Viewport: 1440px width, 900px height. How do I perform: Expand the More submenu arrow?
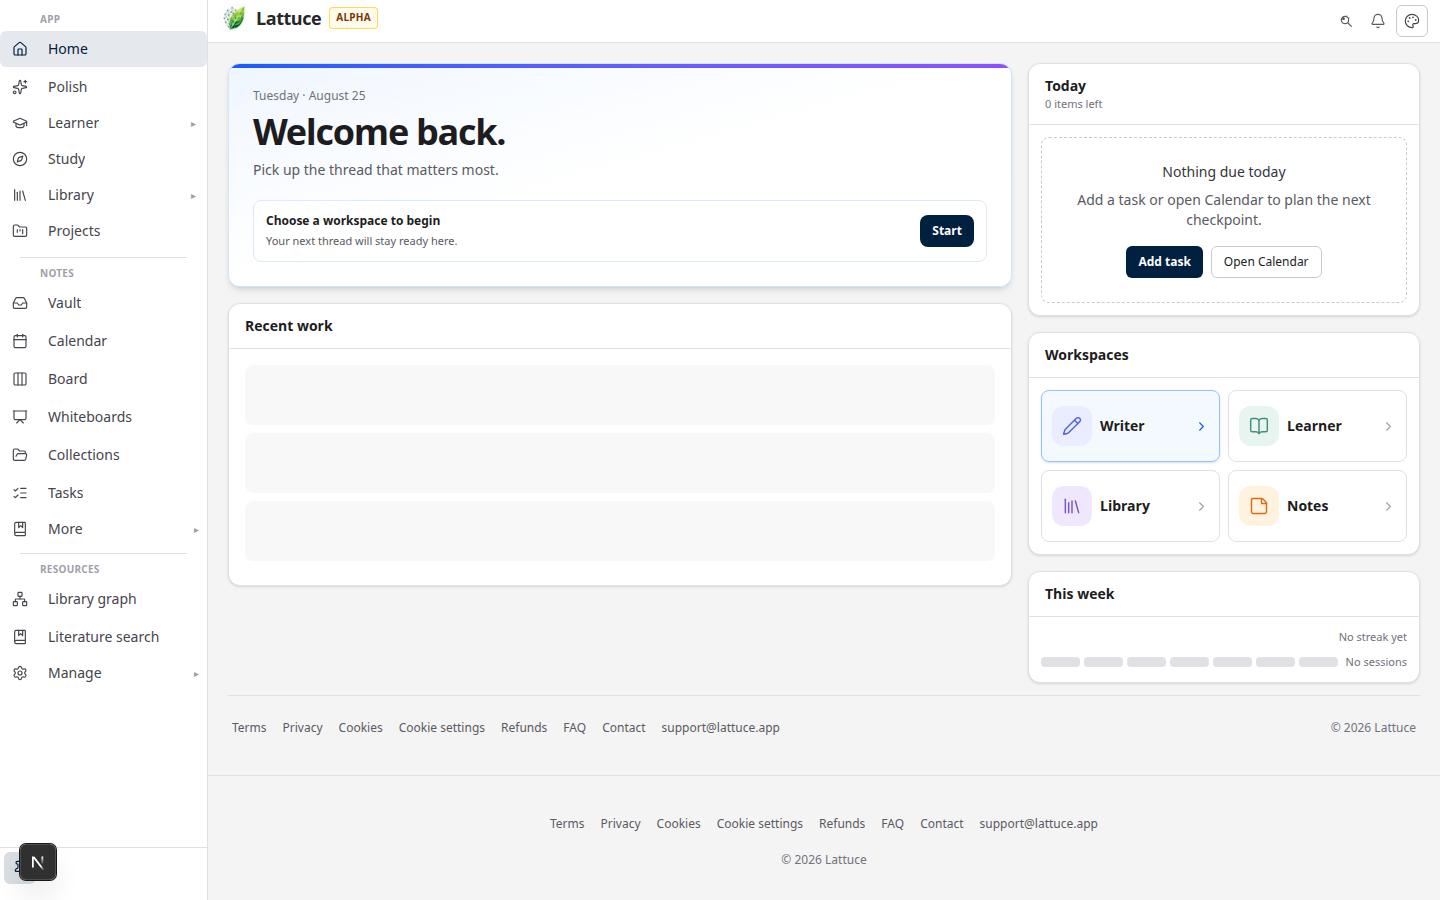196,530
